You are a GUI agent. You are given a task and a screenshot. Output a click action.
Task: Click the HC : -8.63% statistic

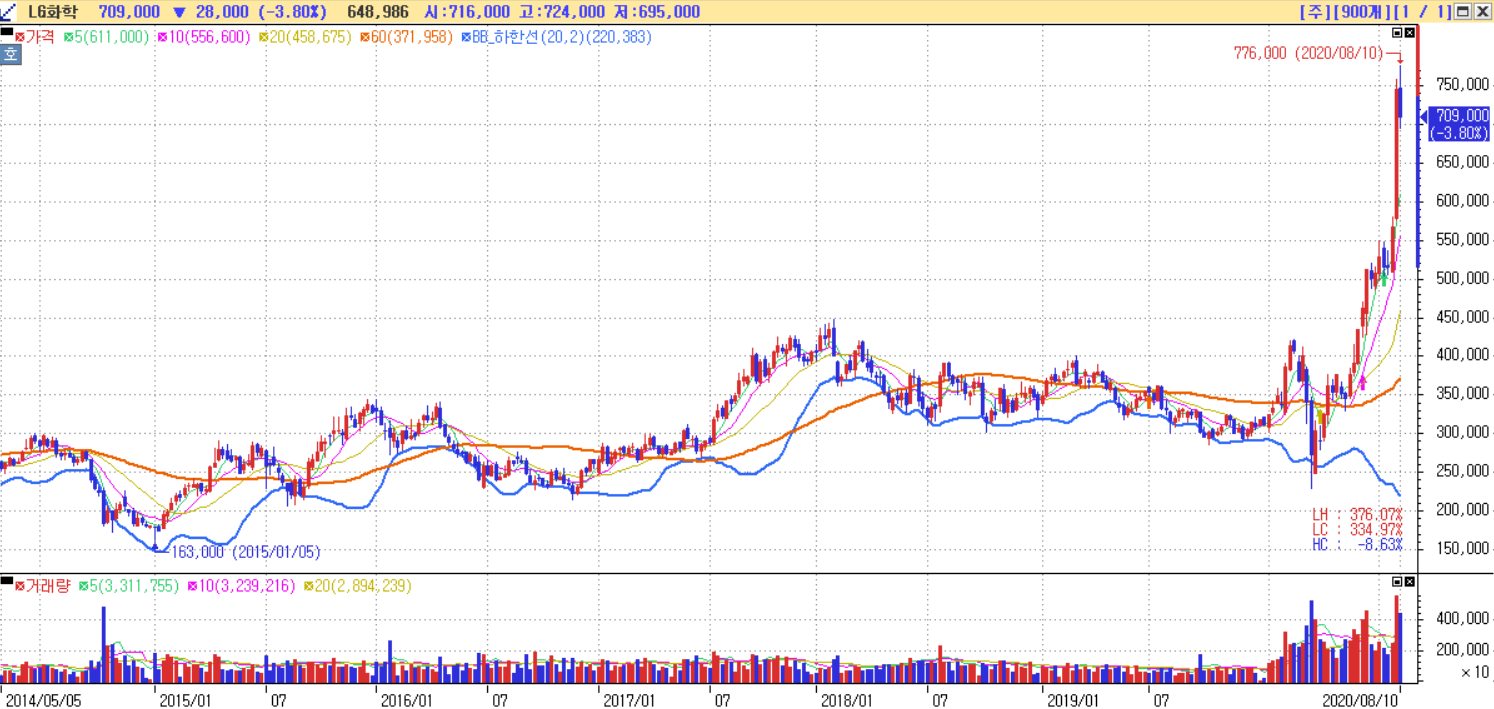tap(1357, 545)
